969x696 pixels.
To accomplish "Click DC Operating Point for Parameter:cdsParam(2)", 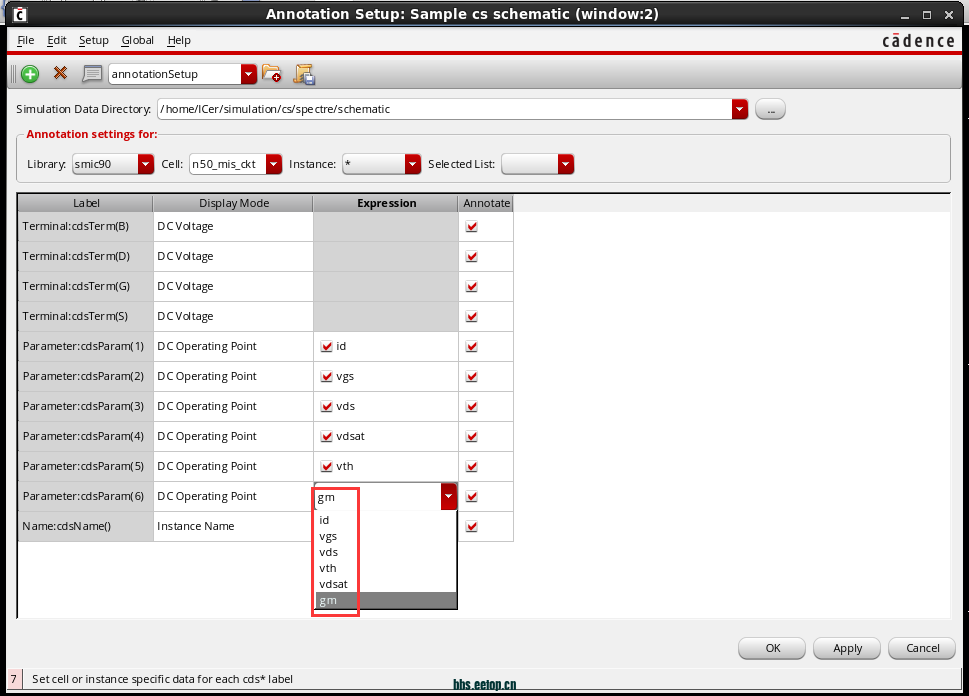I will point(234,376).
